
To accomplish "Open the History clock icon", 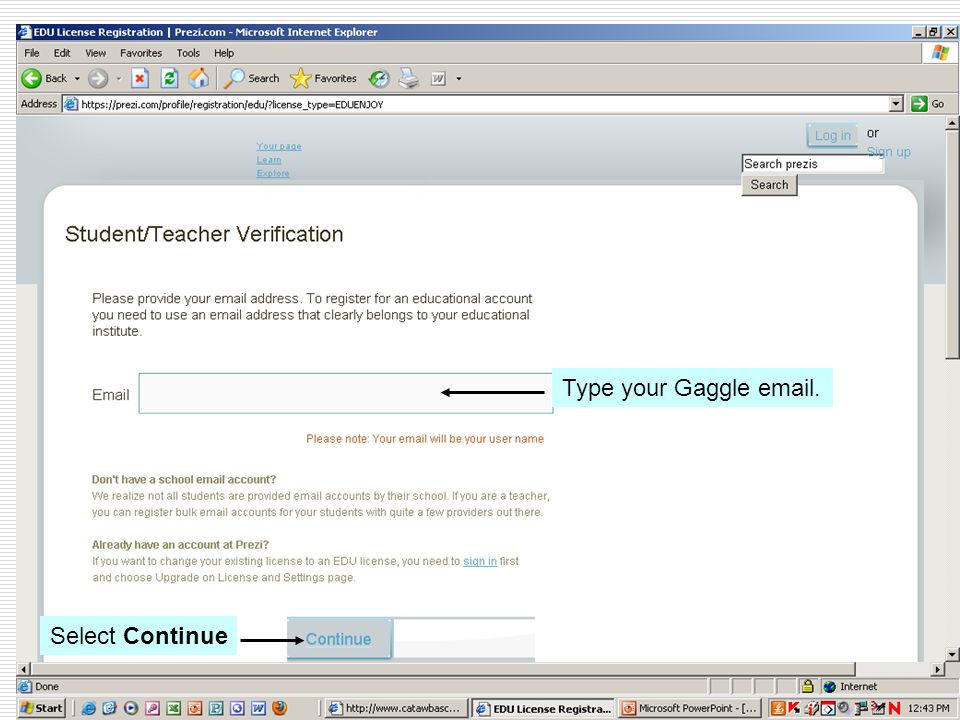I will tap(379, 78).
